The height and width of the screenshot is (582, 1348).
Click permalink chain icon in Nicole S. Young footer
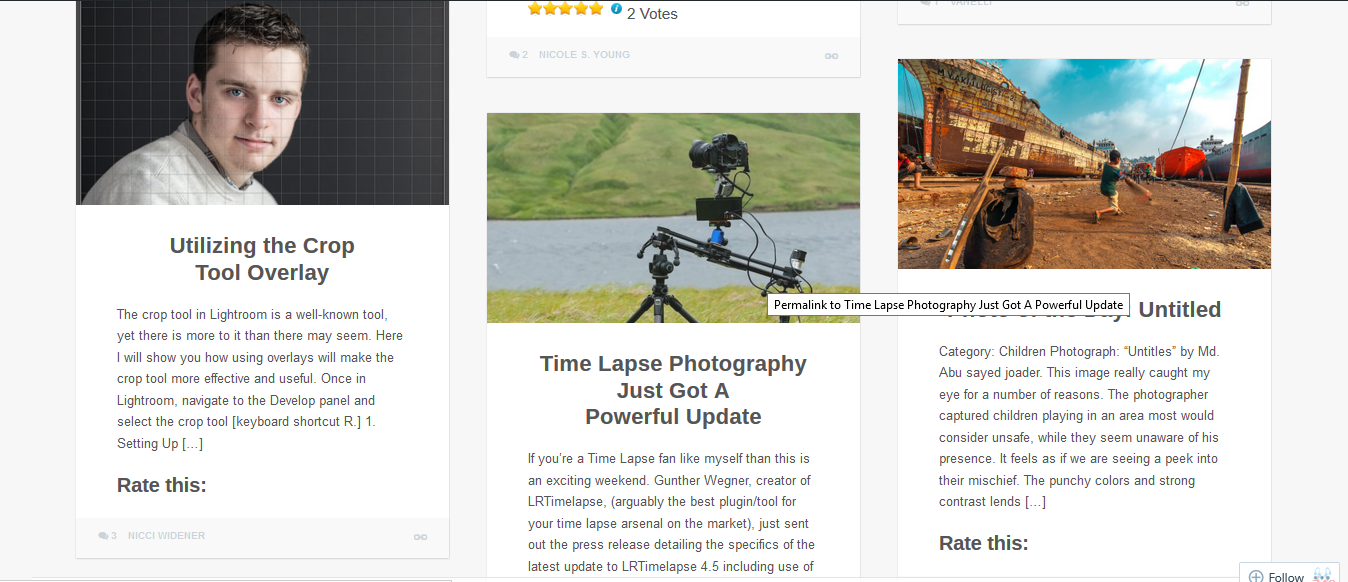click(x=831, y=56)
